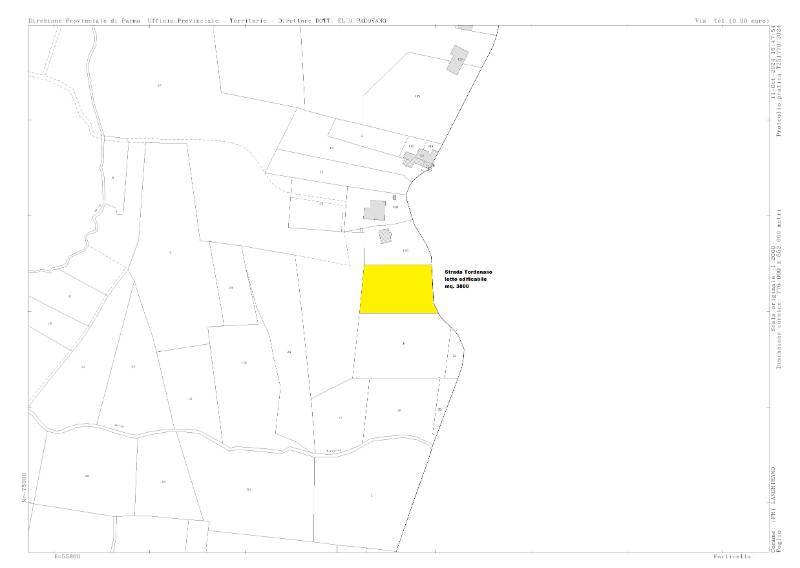Click the 'Comune: LANGHIRANO' vertical label

pos(773,509)
